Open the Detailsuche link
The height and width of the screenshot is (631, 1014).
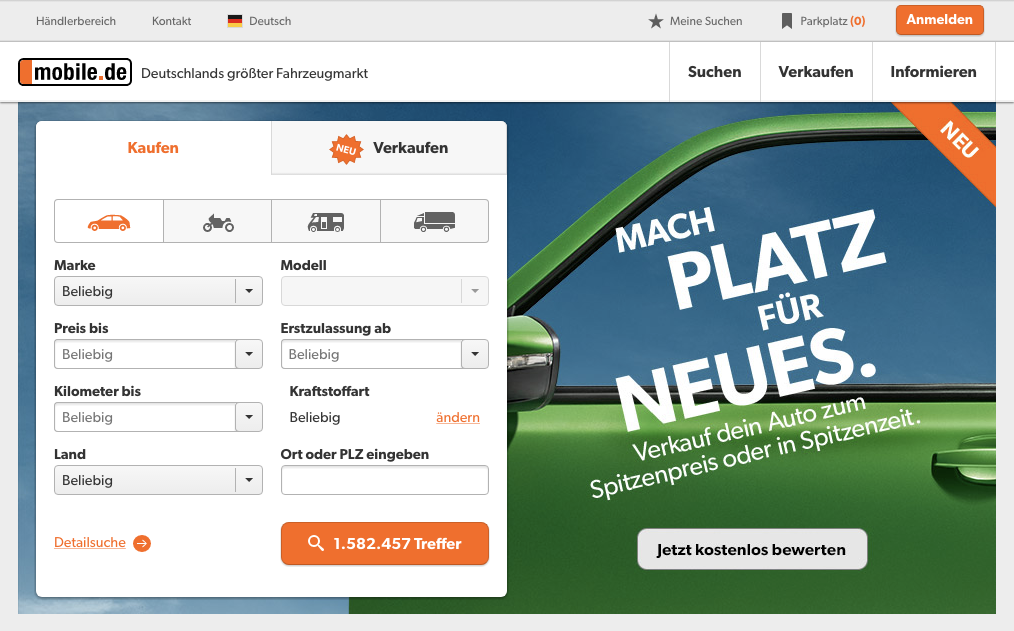(x=90, y=542)
